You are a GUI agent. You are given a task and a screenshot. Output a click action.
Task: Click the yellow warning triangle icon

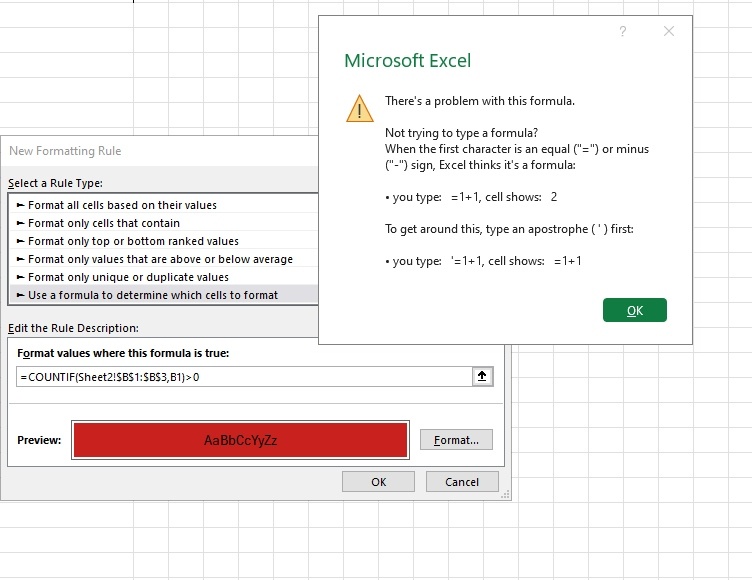pos(360,108)
